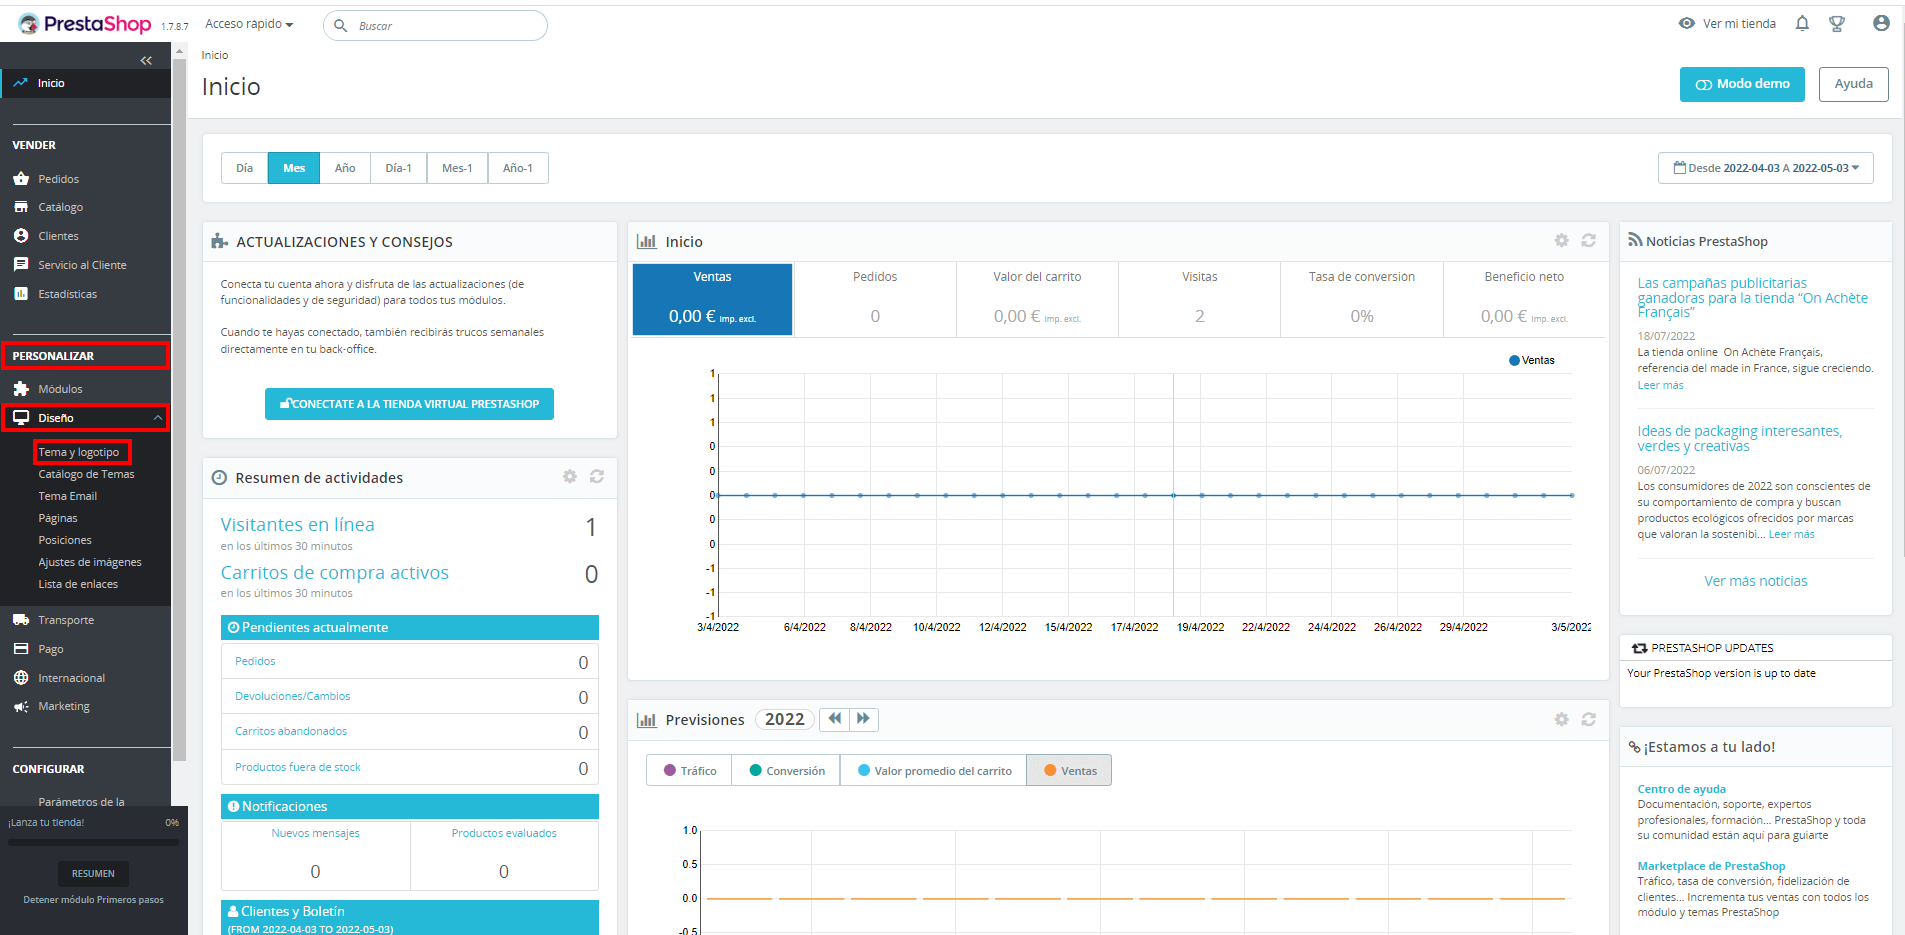This screenshot has width=1905, height=935.
Task: Open Ver más noticias link
Action: [1755, 581]
